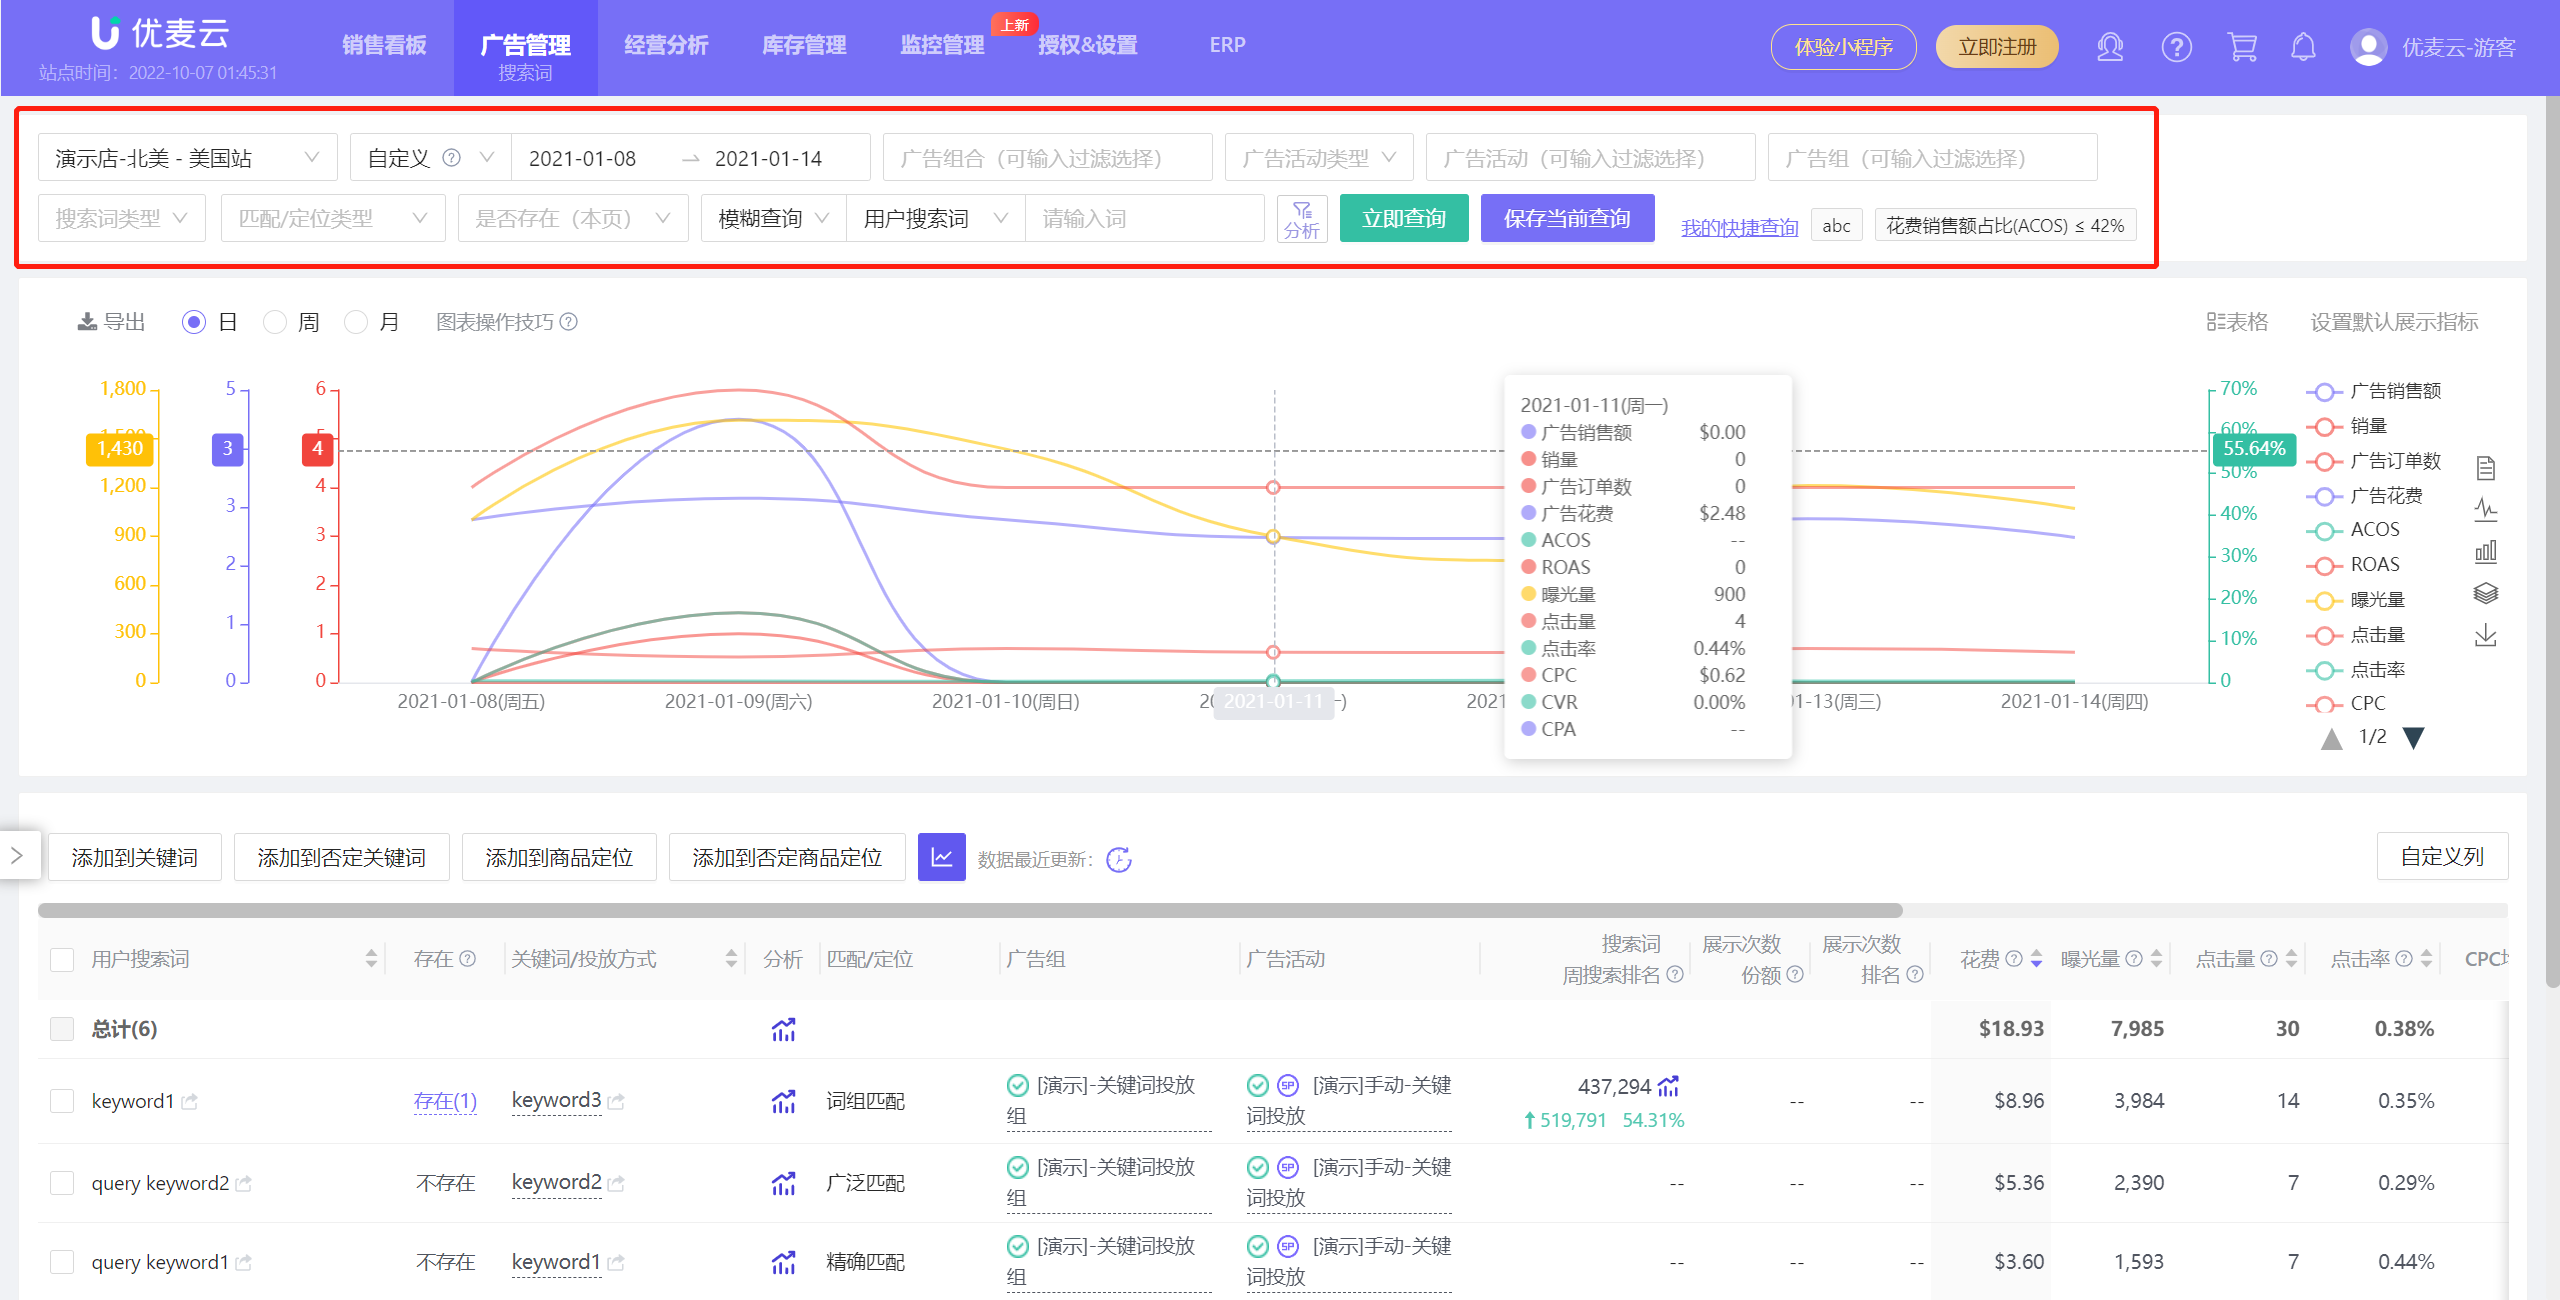Image resolution: width=2560 pixels, height=1300 pixels.
Task: Tick checkbox for keyword1 row
Action: click(x=62, y=1101)
